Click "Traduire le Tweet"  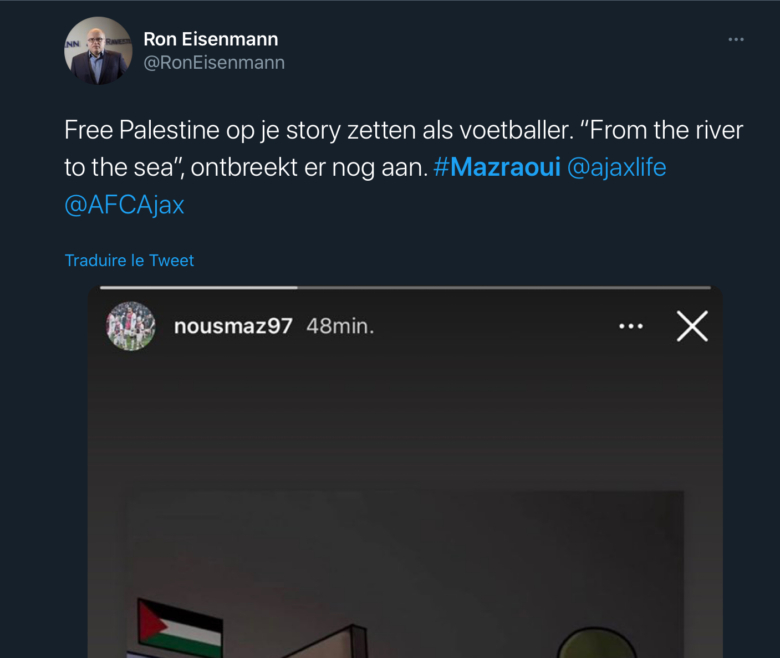click(129, 261)
